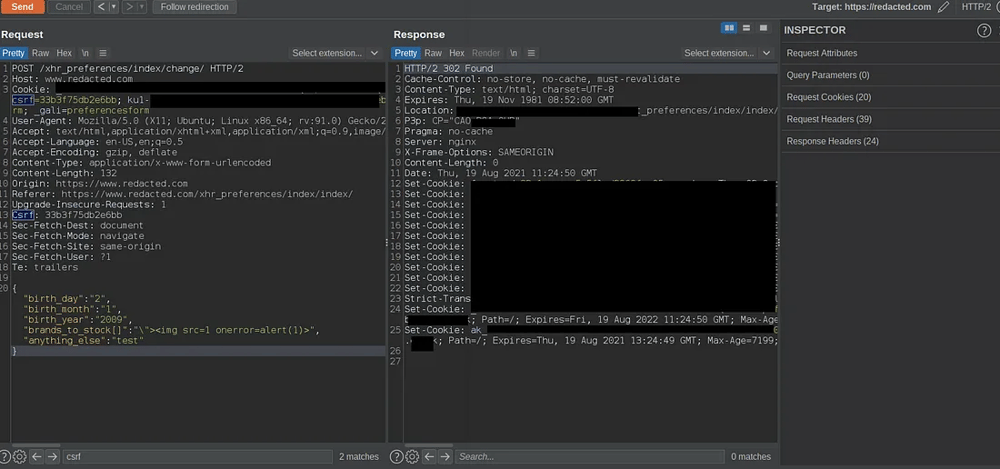Switch Request view to Pretty tab
The image size is (1000, 469).
13,53
